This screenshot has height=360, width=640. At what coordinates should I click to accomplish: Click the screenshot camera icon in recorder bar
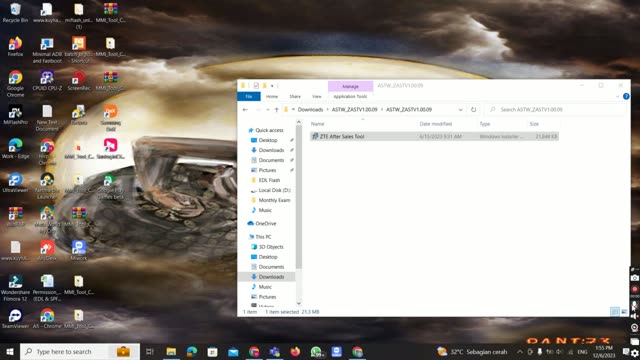pos(634,278)
